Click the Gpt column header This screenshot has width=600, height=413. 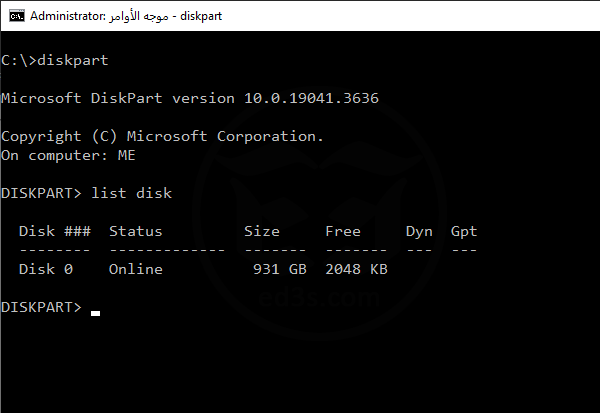point(464,231)
